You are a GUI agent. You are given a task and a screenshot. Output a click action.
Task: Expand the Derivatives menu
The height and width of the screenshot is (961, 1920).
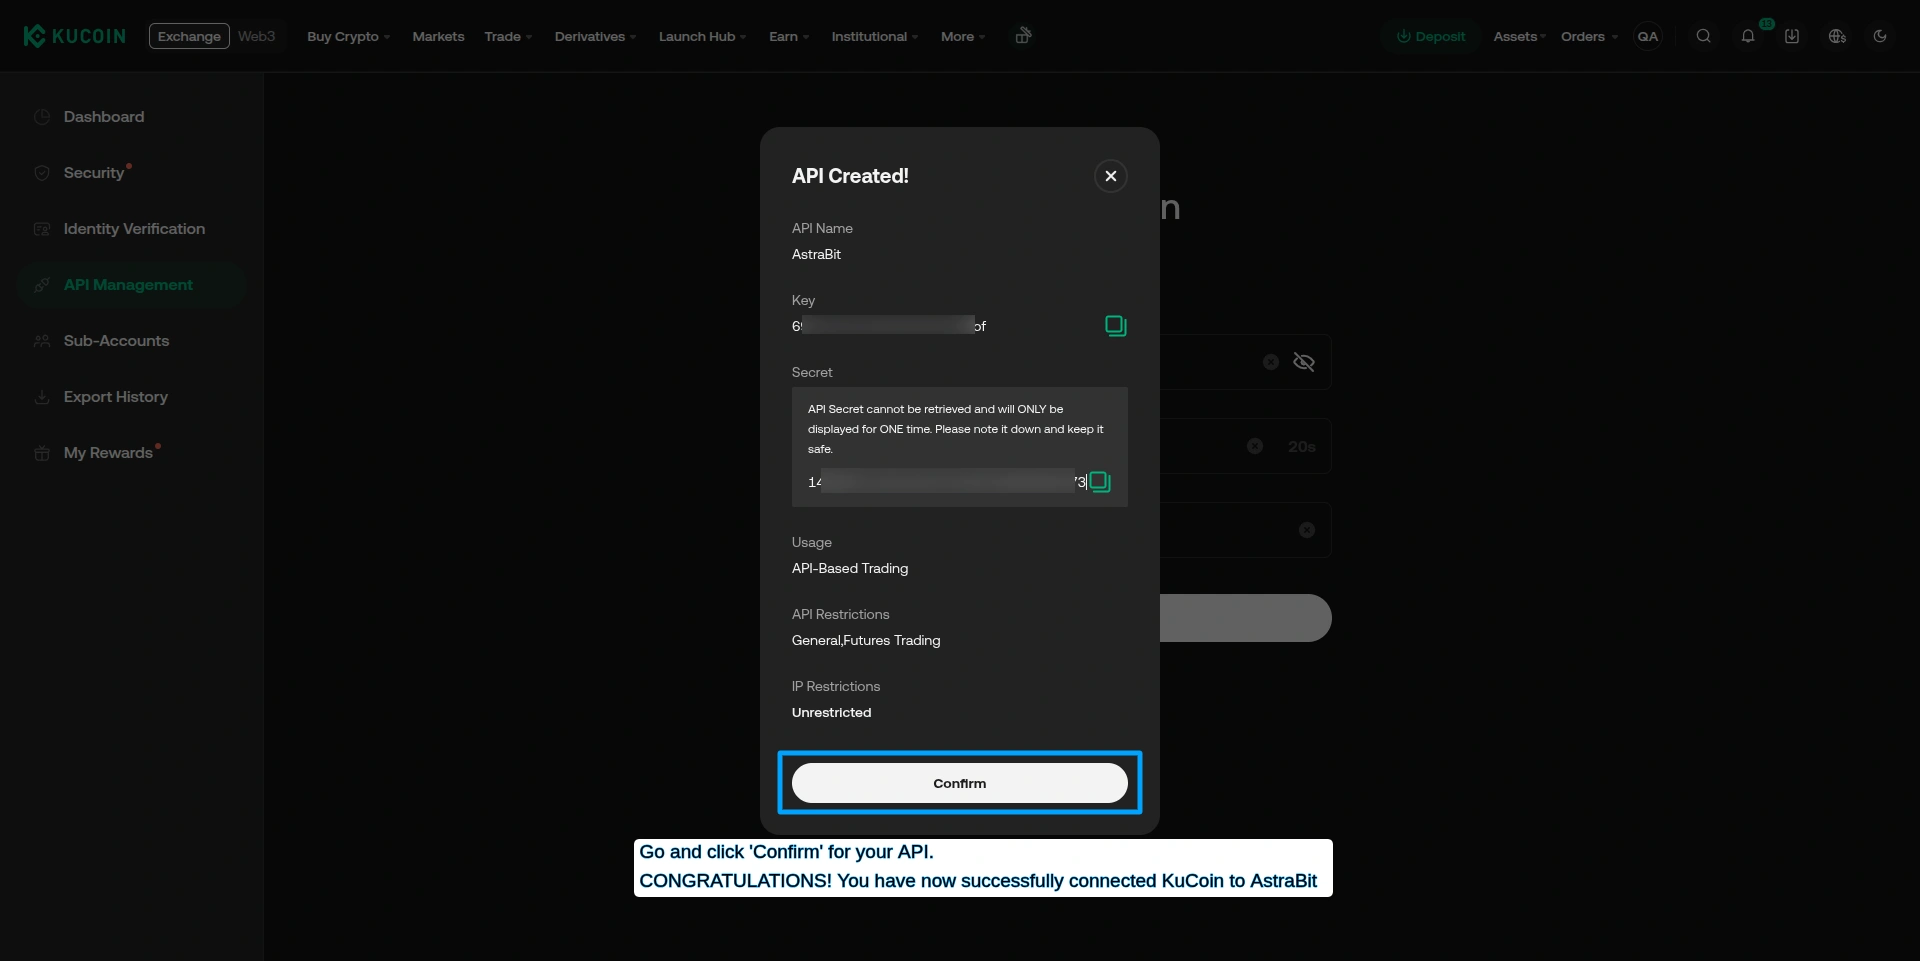pyautogui.click(x=595, y=36)
